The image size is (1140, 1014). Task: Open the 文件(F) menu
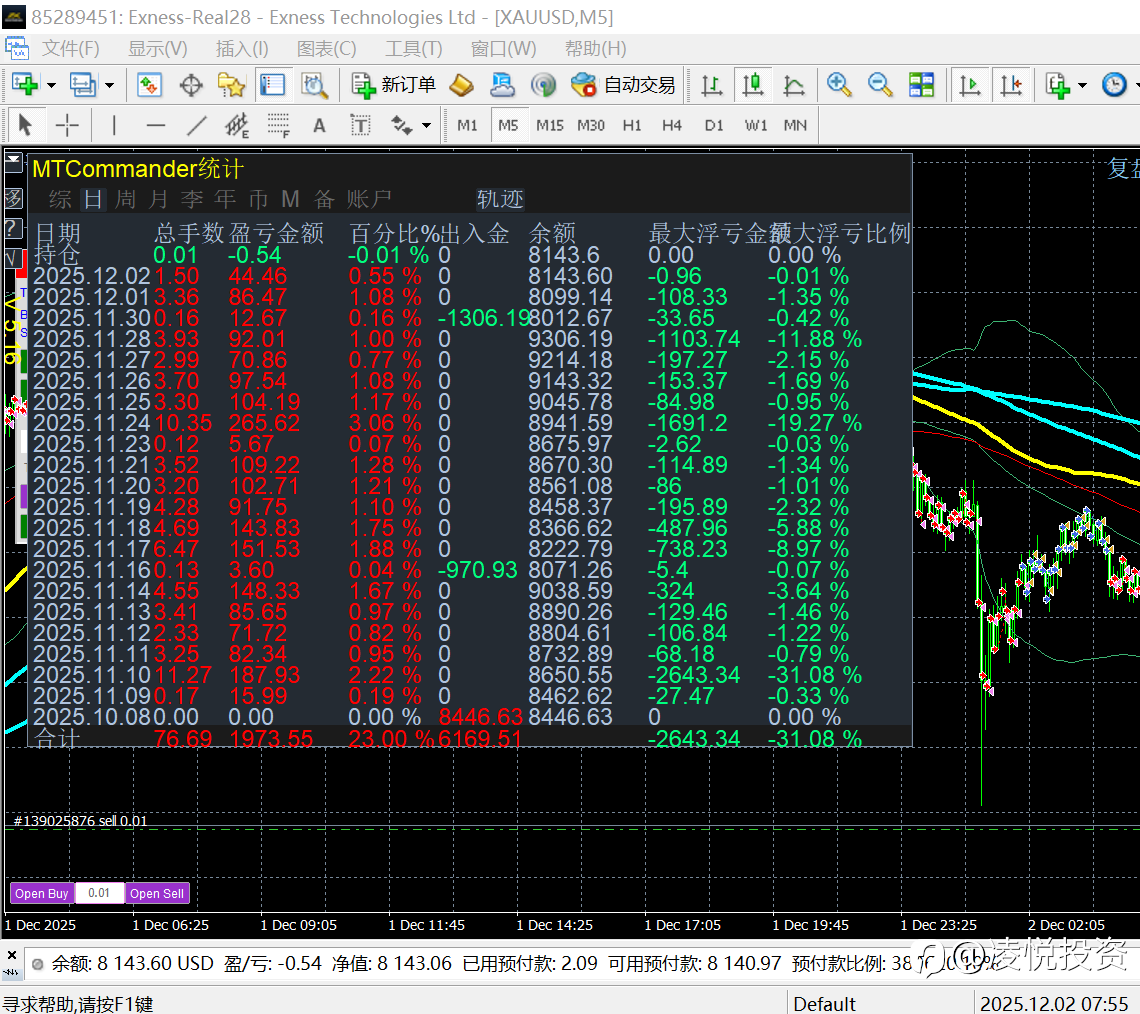coord(70,49)
